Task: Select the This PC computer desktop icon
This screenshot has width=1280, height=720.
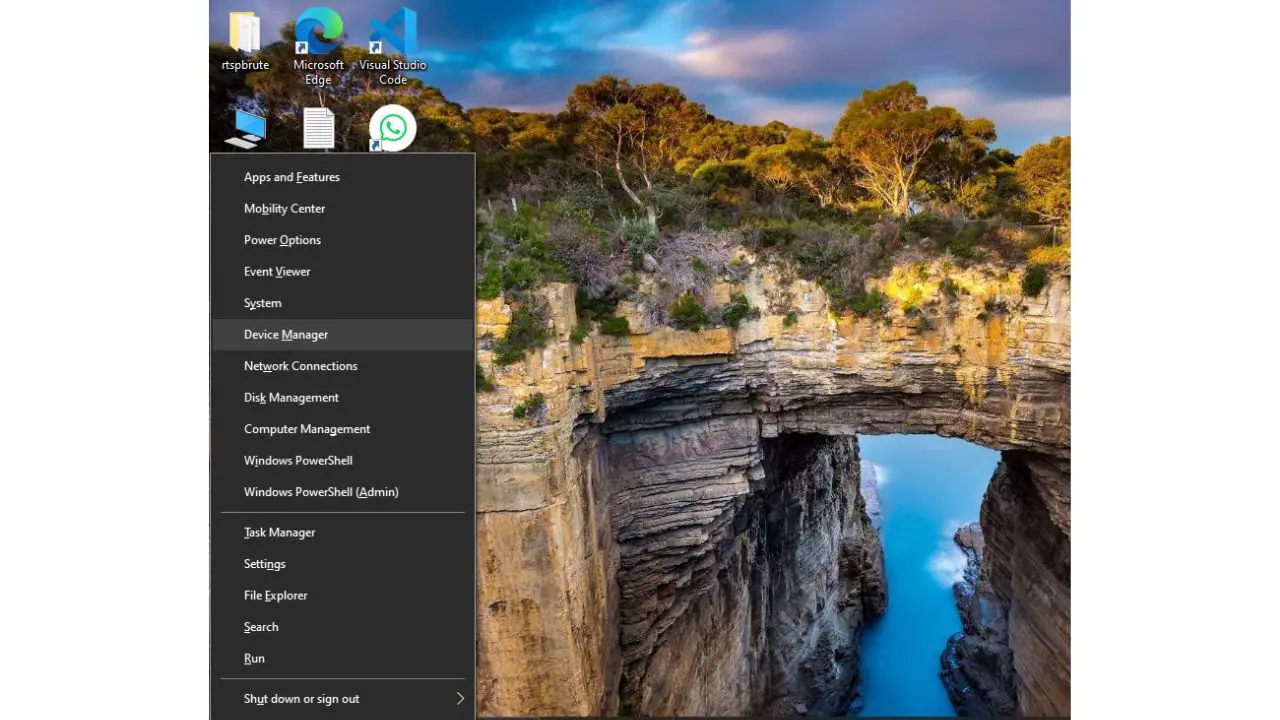Action: pyautogui.click(x=245, y=129)
